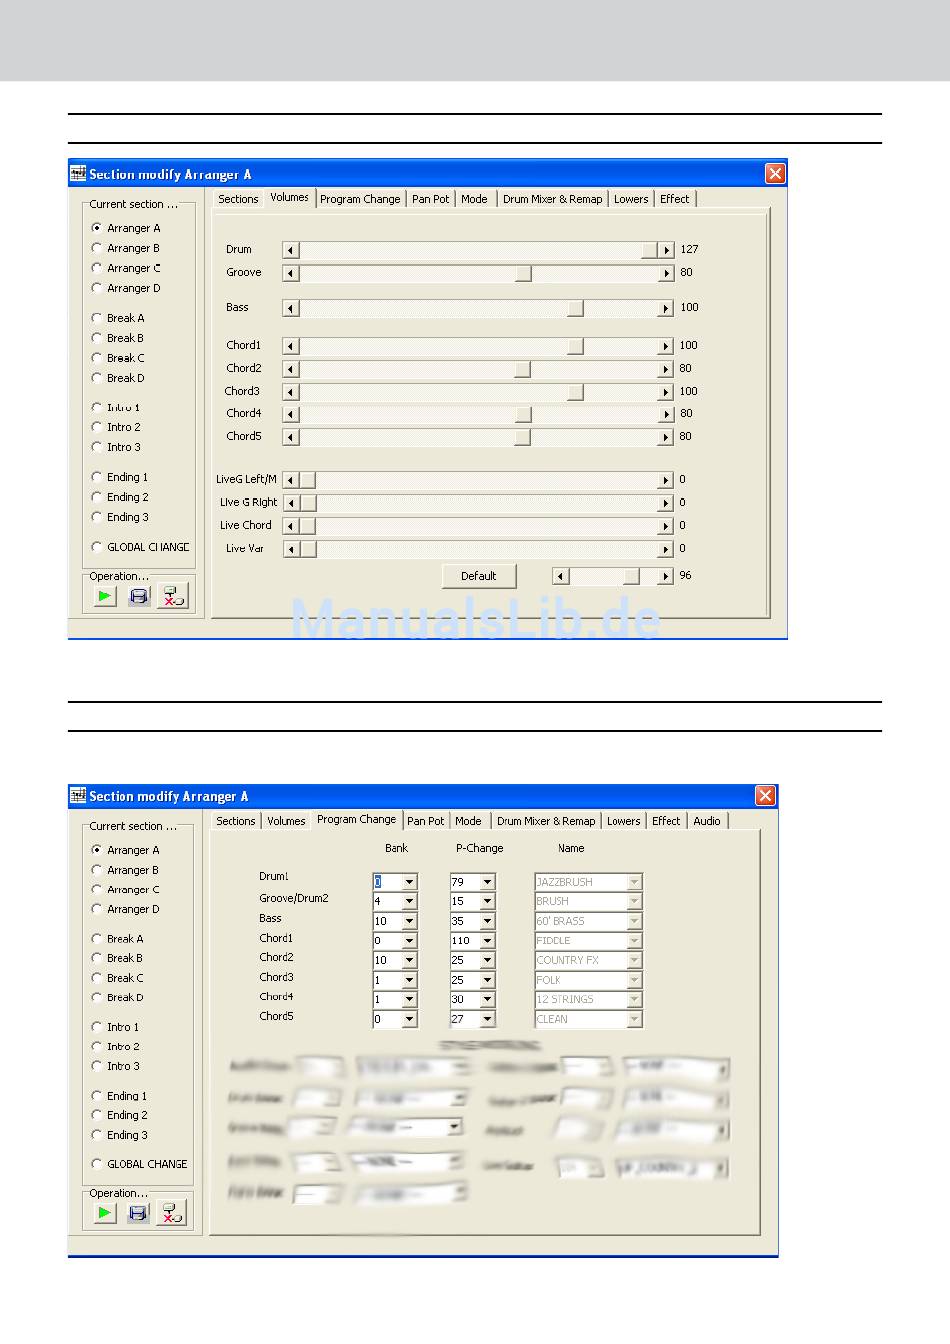The image size is (950, 1344).
Task: Select Ending 3 in upper window
Action: coord(97,517)
